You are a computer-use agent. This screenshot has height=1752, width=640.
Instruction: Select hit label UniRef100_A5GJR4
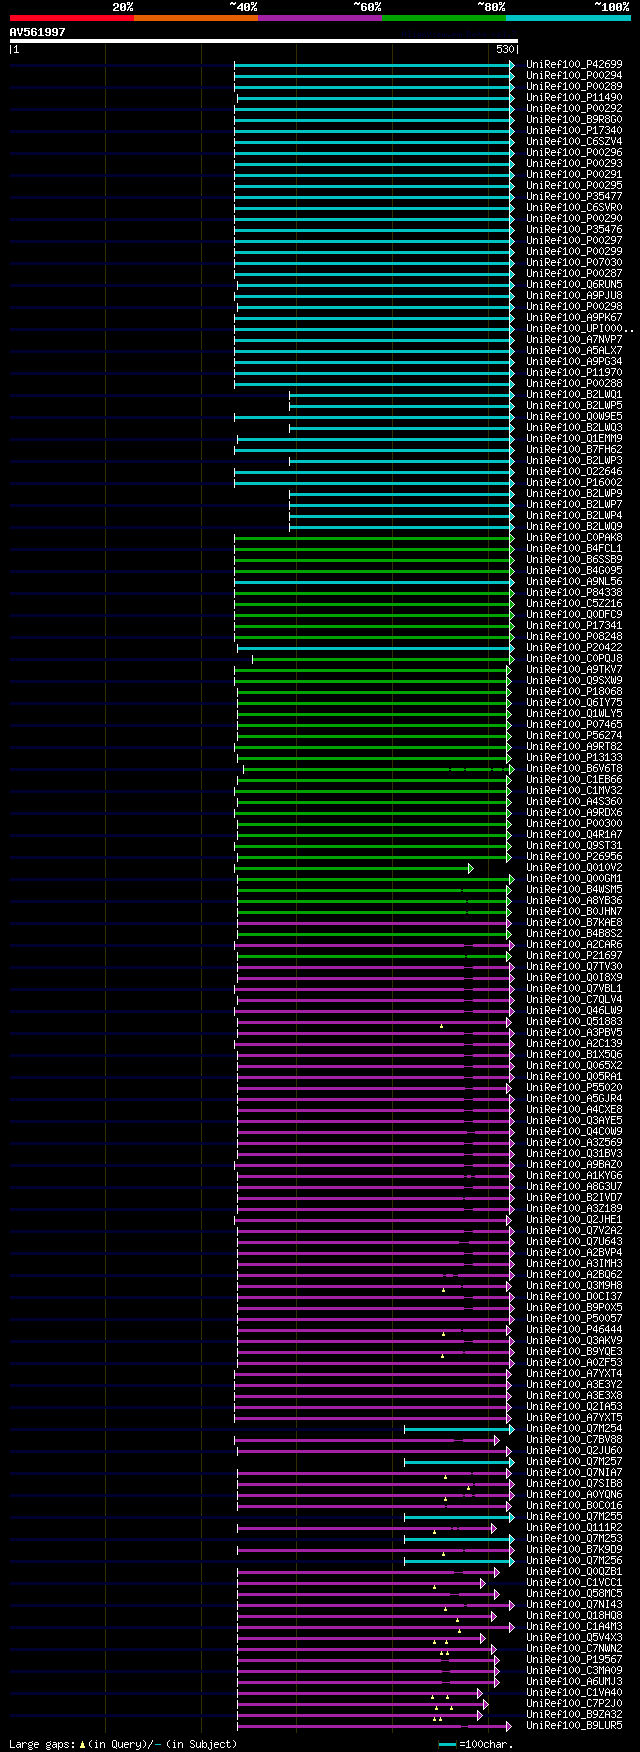(x=574, y=1099)
